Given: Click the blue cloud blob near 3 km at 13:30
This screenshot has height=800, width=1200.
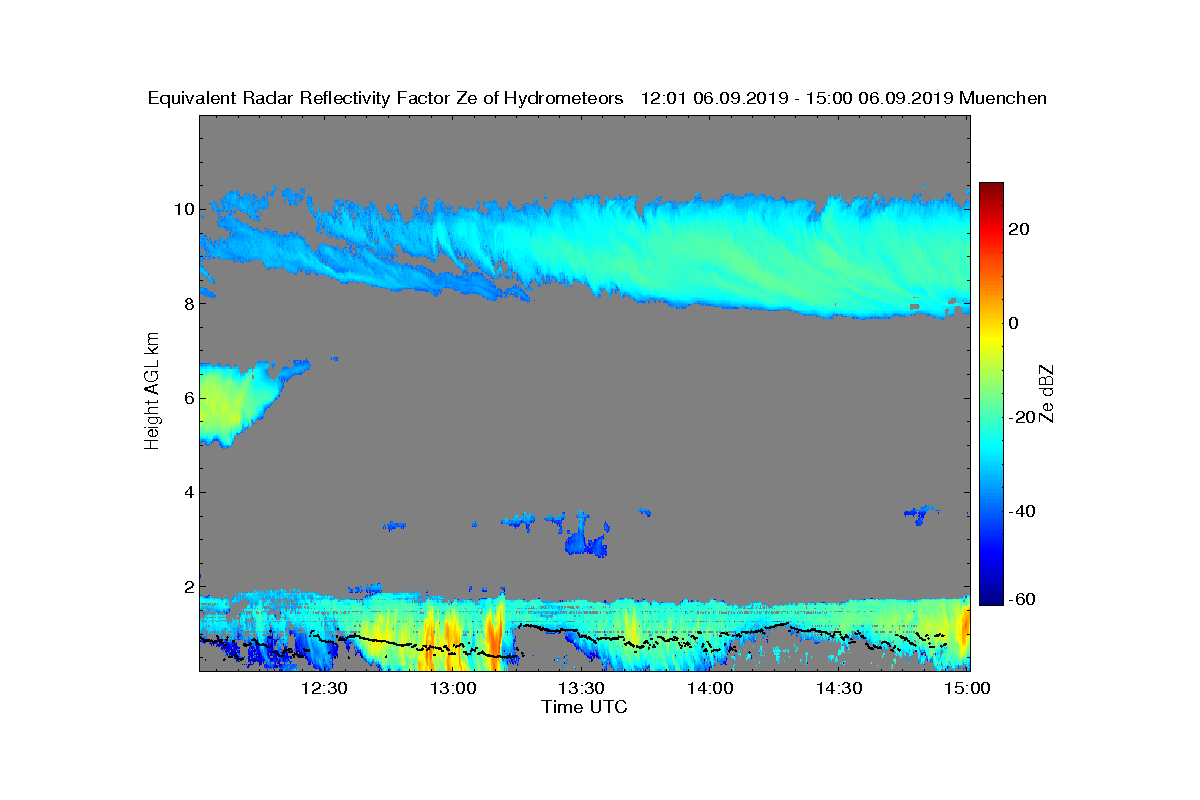Looking at the screenshot, I should pyautogui.click(x=587, y=538).
